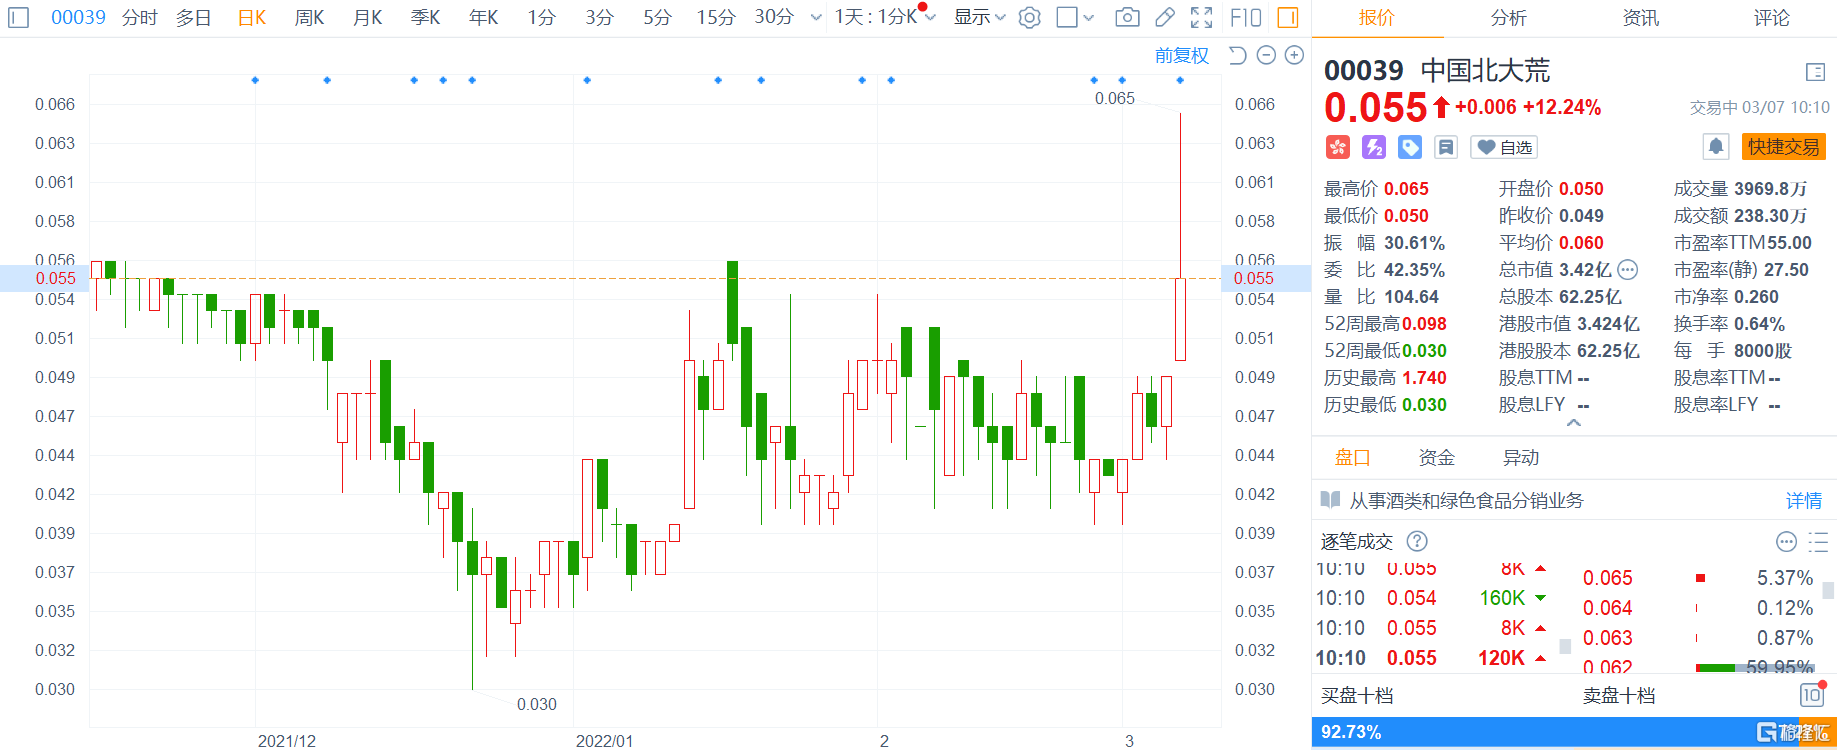Open the 1天:1分K period dropdown
This screenshot has height=750, width=1838.
click(x=885, y=18)
